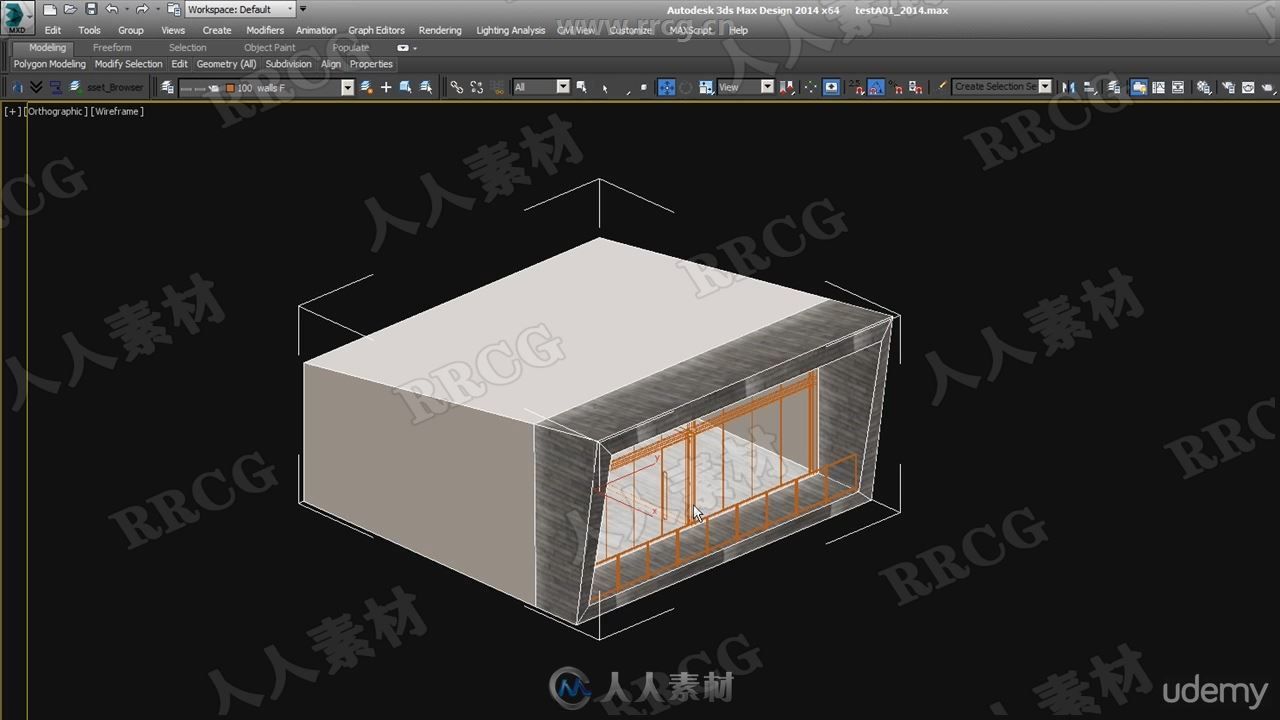The height and width of the screenshot is (720, 1280).
Task: Click the [Orthographic] viewport label
Action: pyautogui.click(x=56, y=112)
